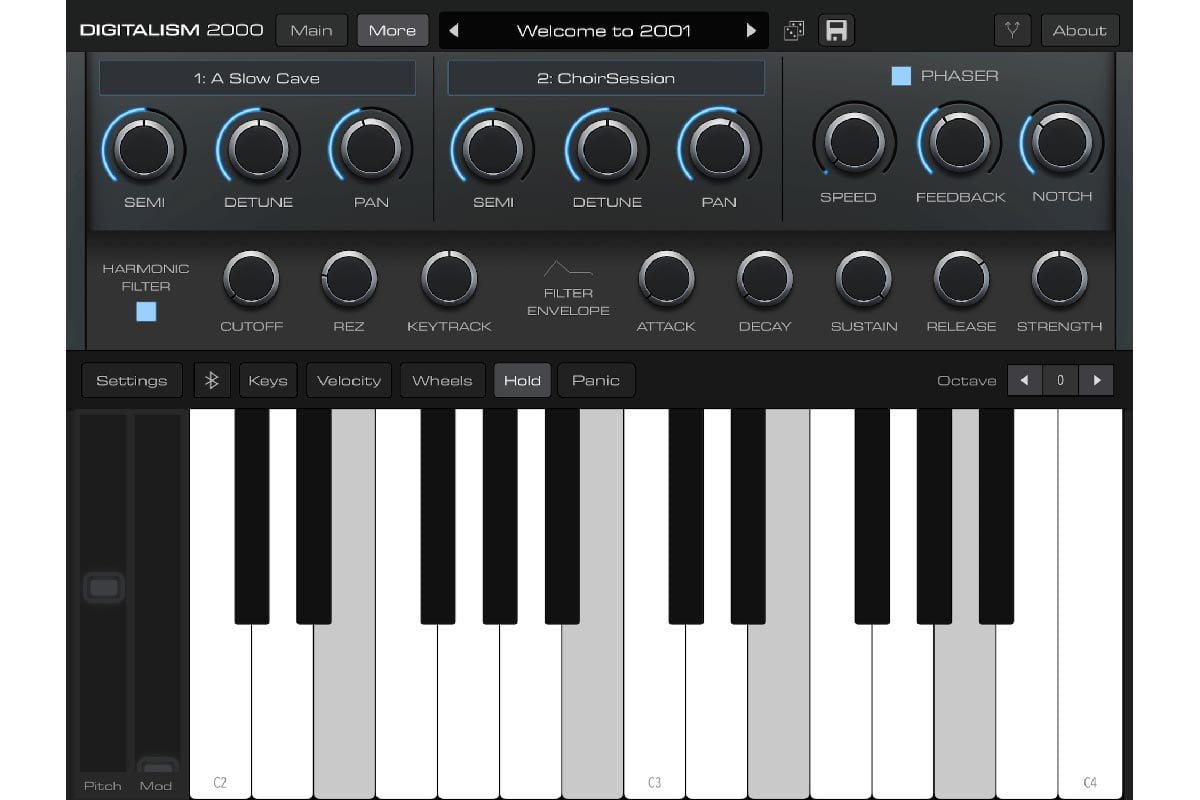Toggle the Velocity option
The width and height of the screenshot is (1200, 800).
[348, 380]
